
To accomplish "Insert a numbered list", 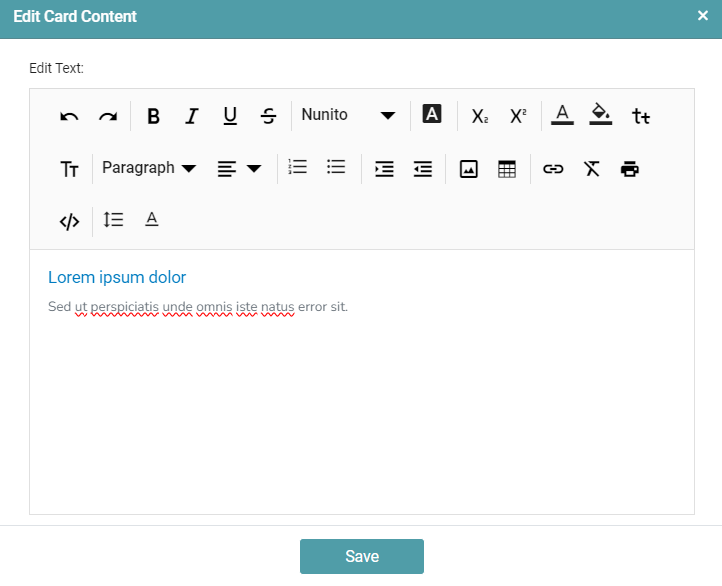I will click(x=297, y=167).
